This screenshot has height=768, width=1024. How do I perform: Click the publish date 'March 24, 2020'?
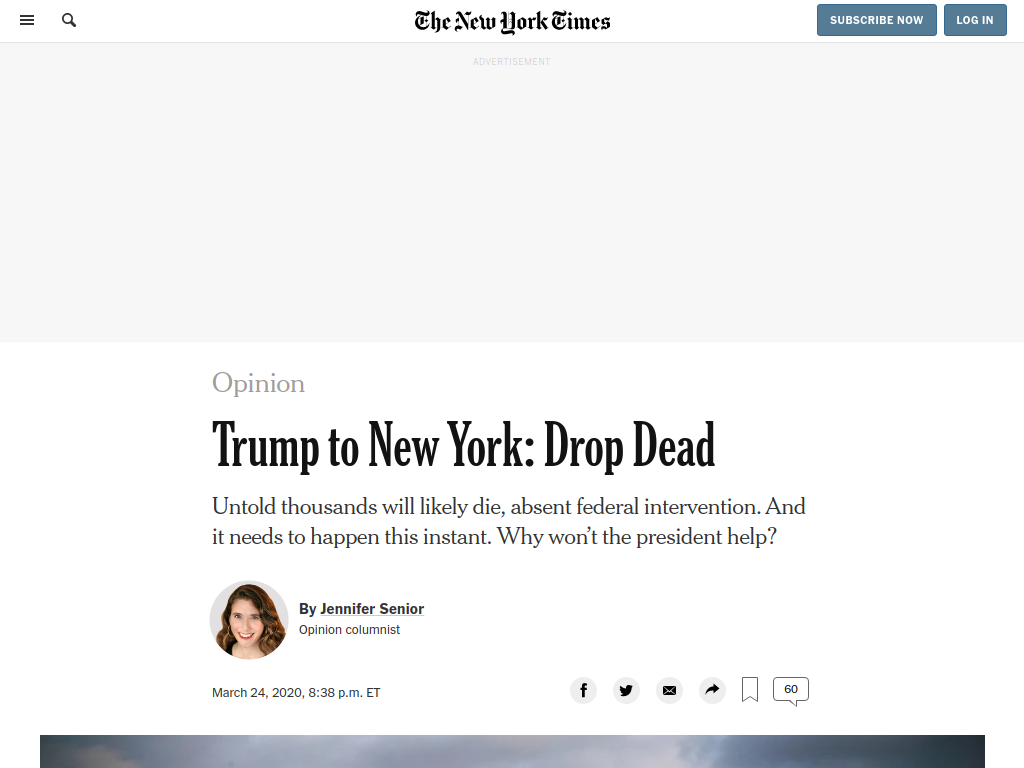tap(296, 692)
